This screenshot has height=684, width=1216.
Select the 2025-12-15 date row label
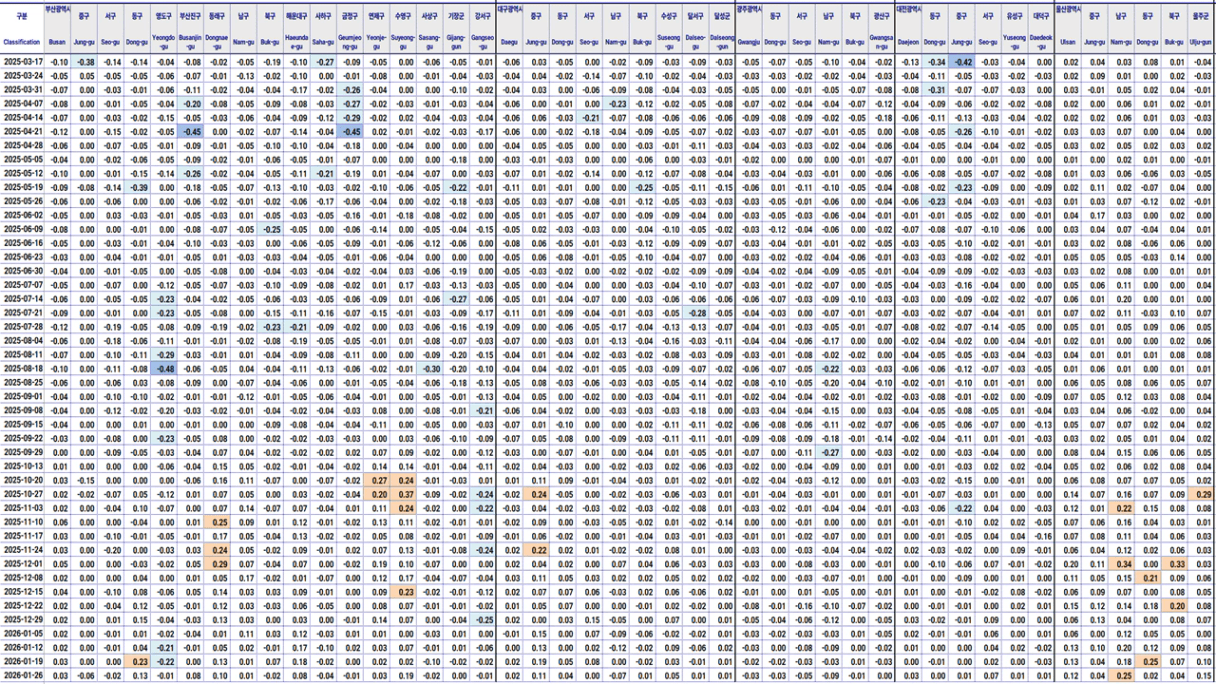pos(22,592)
